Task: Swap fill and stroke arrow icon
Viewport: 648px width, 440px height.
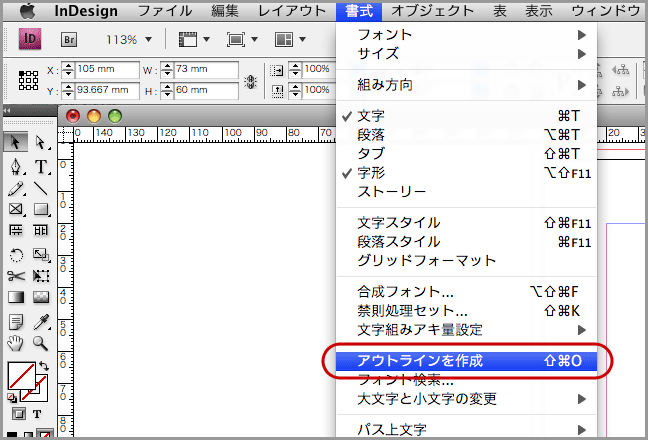Action: tap(44, 366)
